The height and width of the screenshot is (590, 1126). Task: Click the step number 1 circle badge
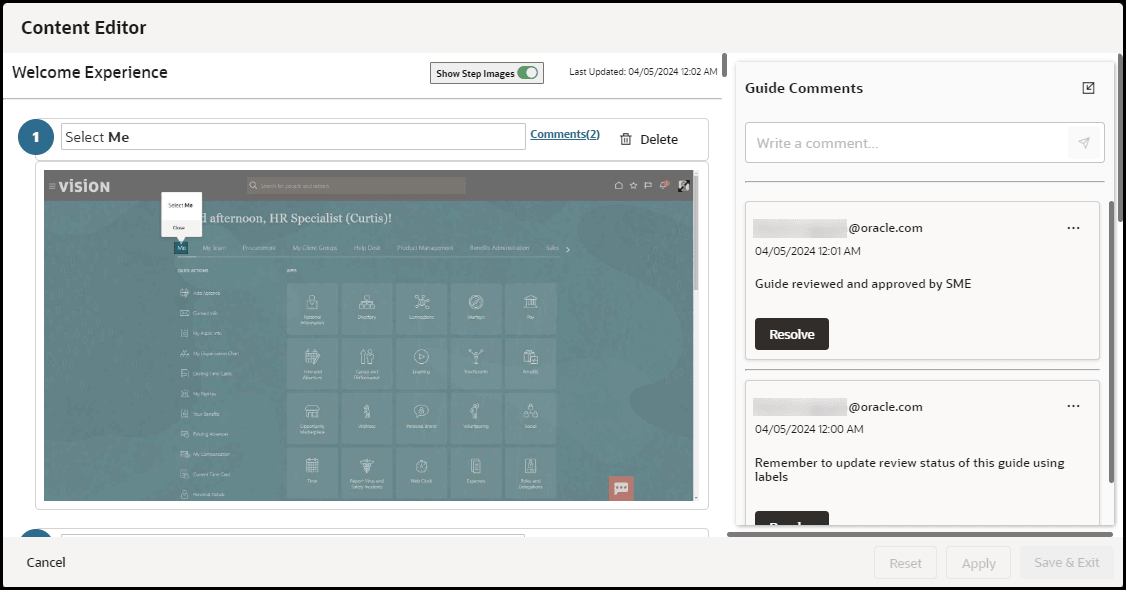tap(36, 137)
